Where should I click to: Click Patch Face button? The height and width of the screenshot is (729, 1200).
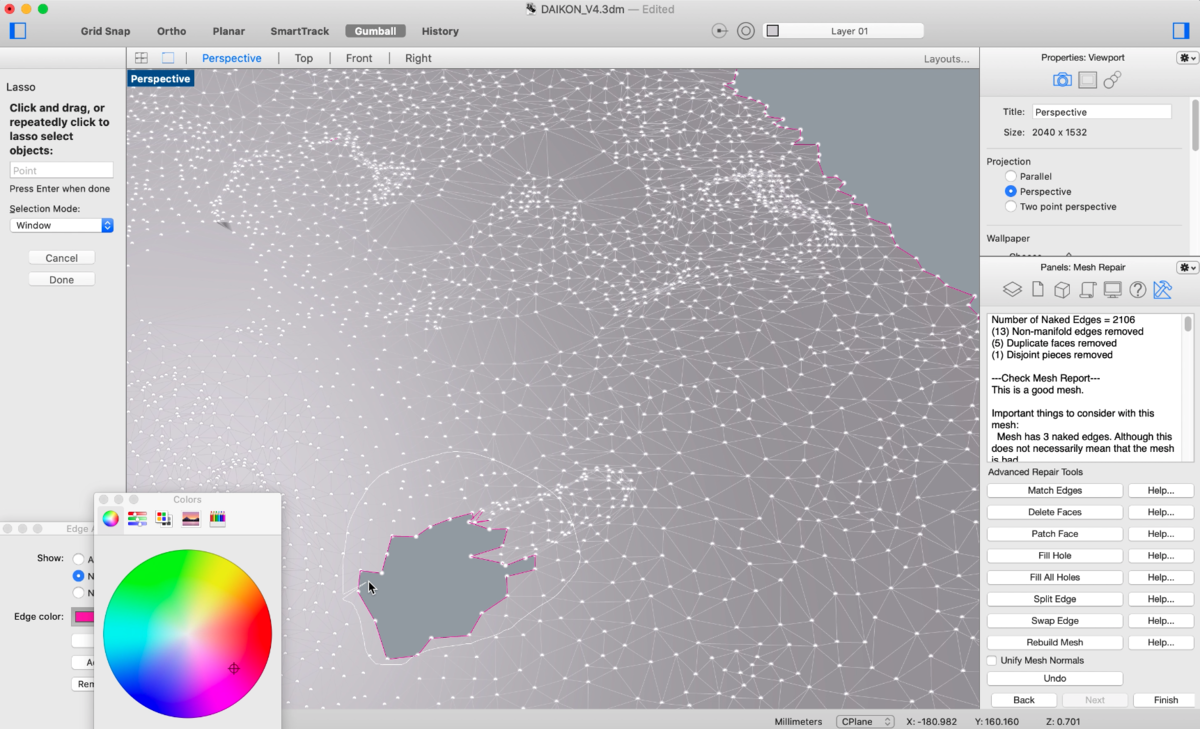pos(1055,534)
